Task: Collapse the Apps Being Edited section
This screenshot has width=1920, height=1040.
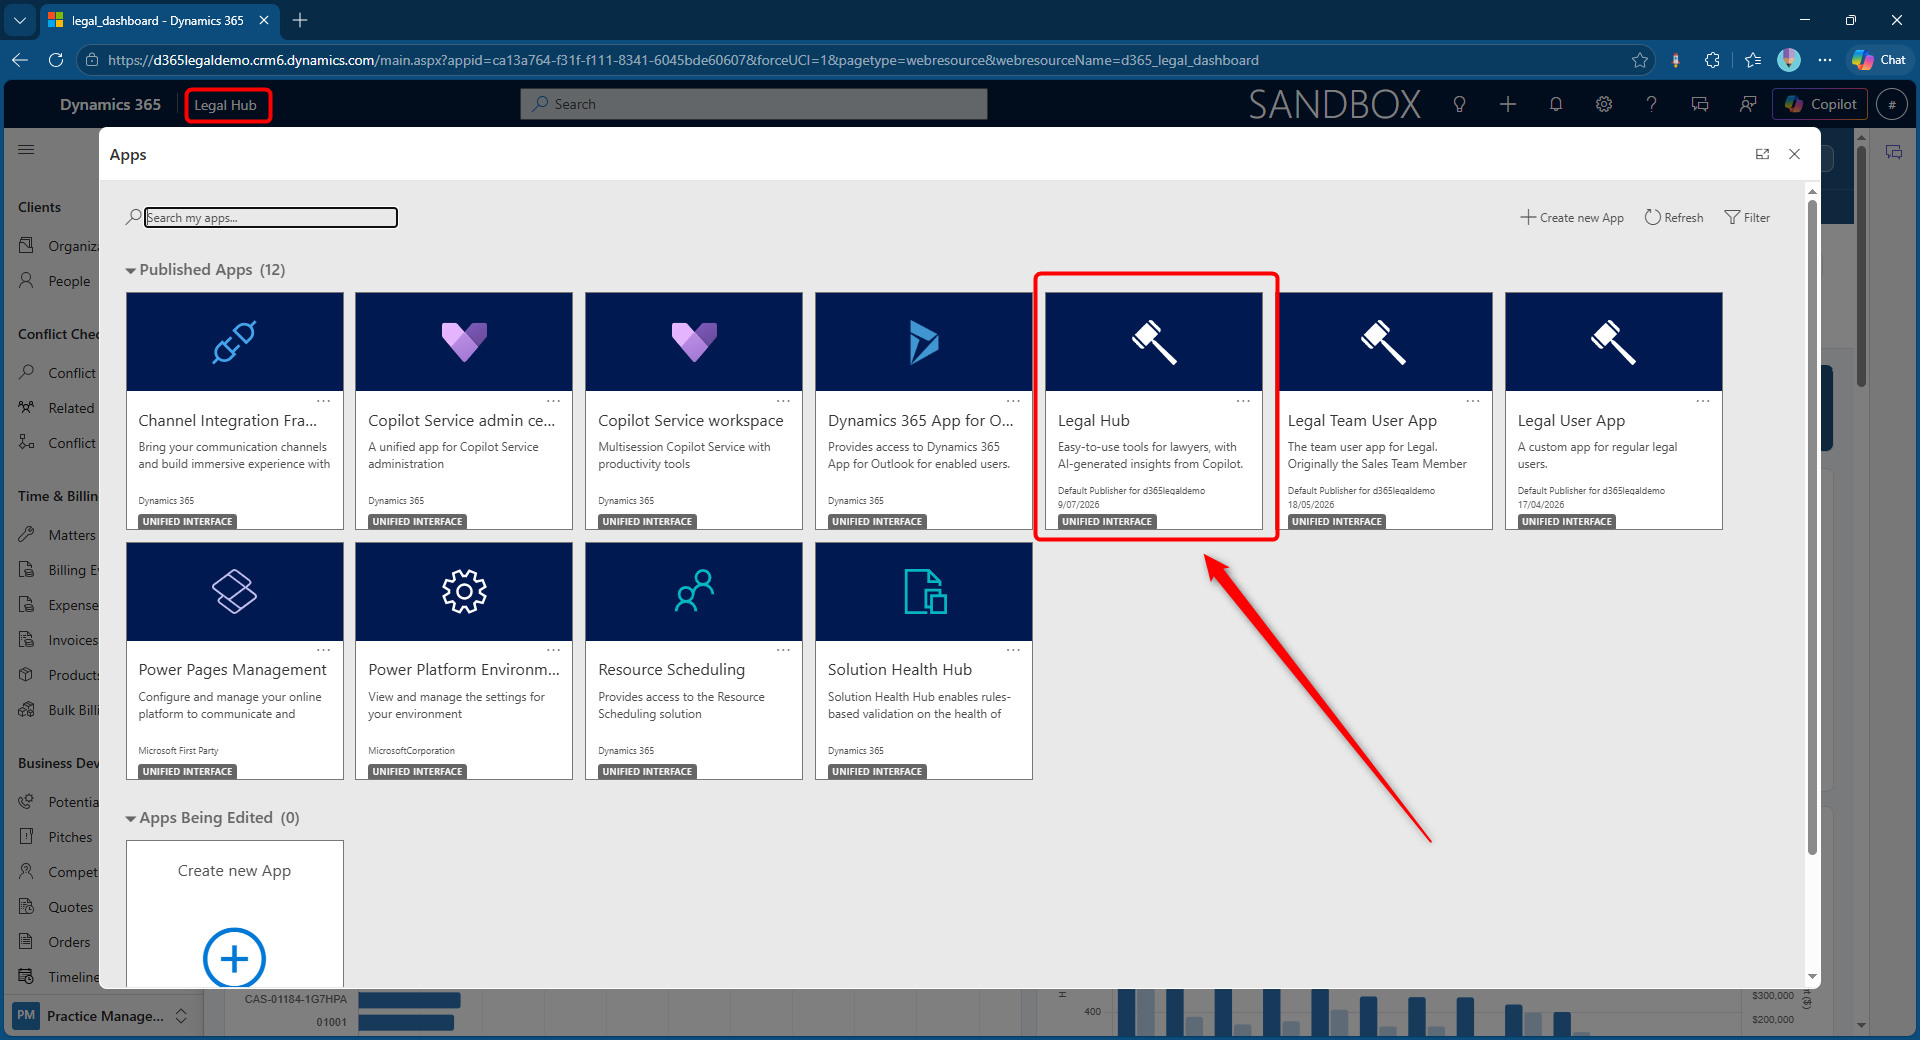Action: tap(130, 819)
